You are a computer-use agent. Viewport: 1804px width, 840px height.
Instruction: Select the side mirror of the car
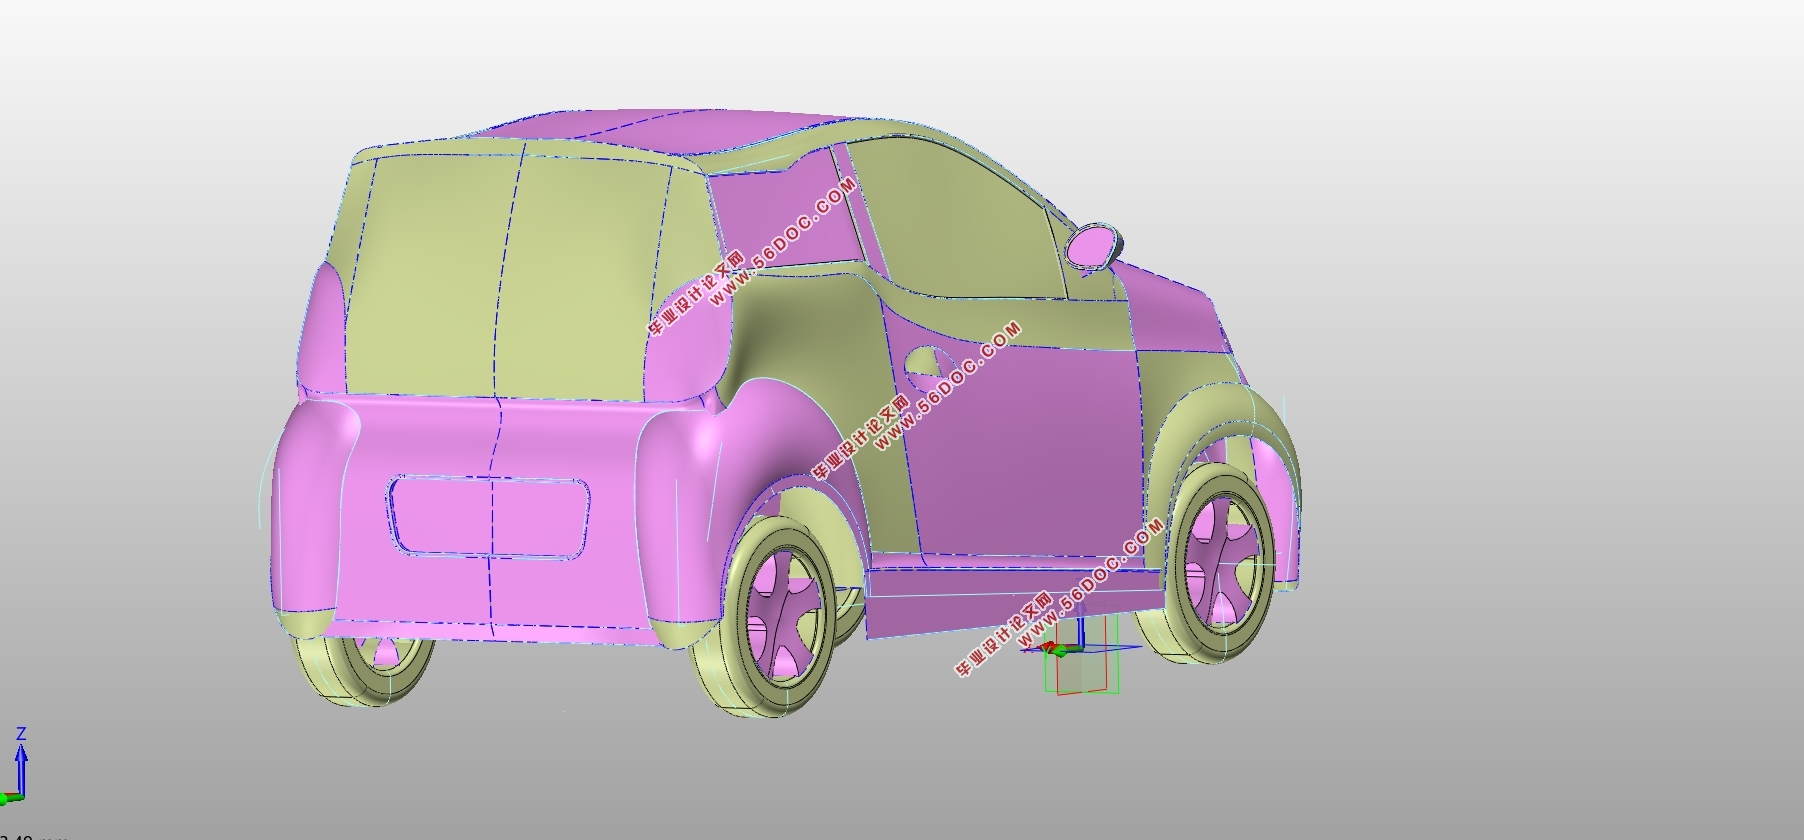pyautogui.click(x=1094, y=246)
